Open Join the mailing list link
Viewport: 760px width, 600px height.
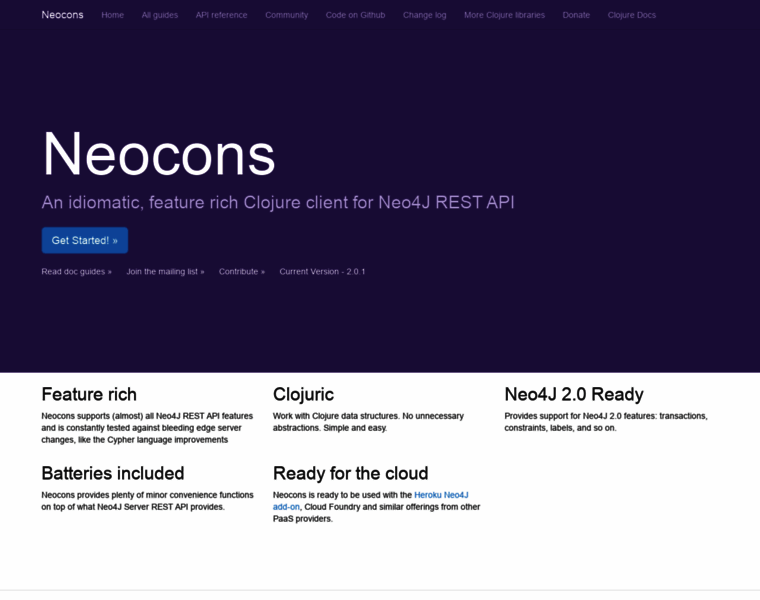(165, 271)
